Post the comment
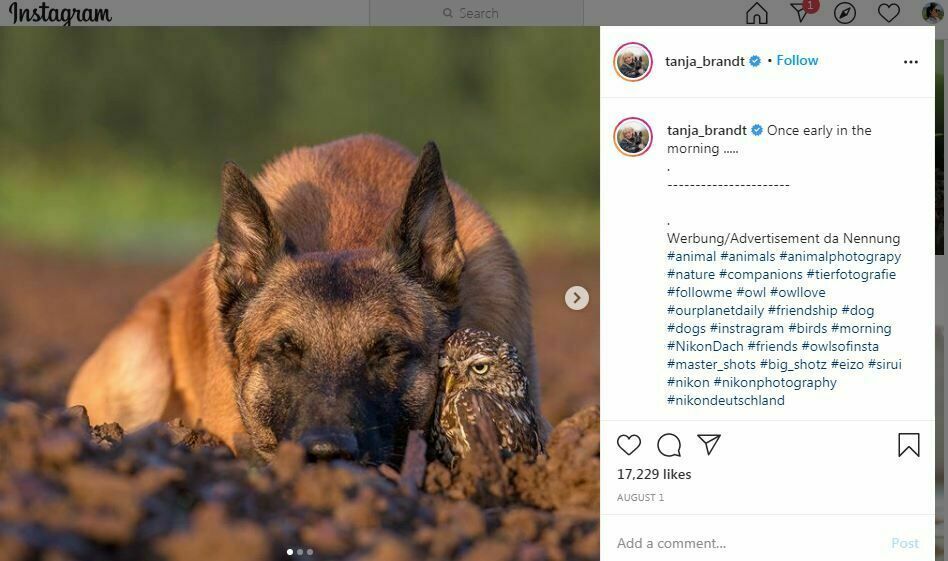The width and height of the screenshot is (948, 561). coord(904,543)
